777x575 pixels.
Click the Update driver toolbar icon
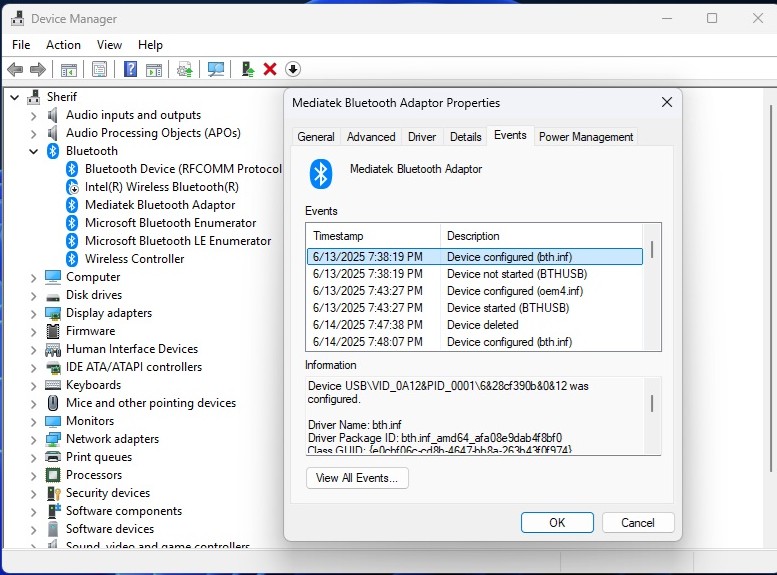(247, 69)
